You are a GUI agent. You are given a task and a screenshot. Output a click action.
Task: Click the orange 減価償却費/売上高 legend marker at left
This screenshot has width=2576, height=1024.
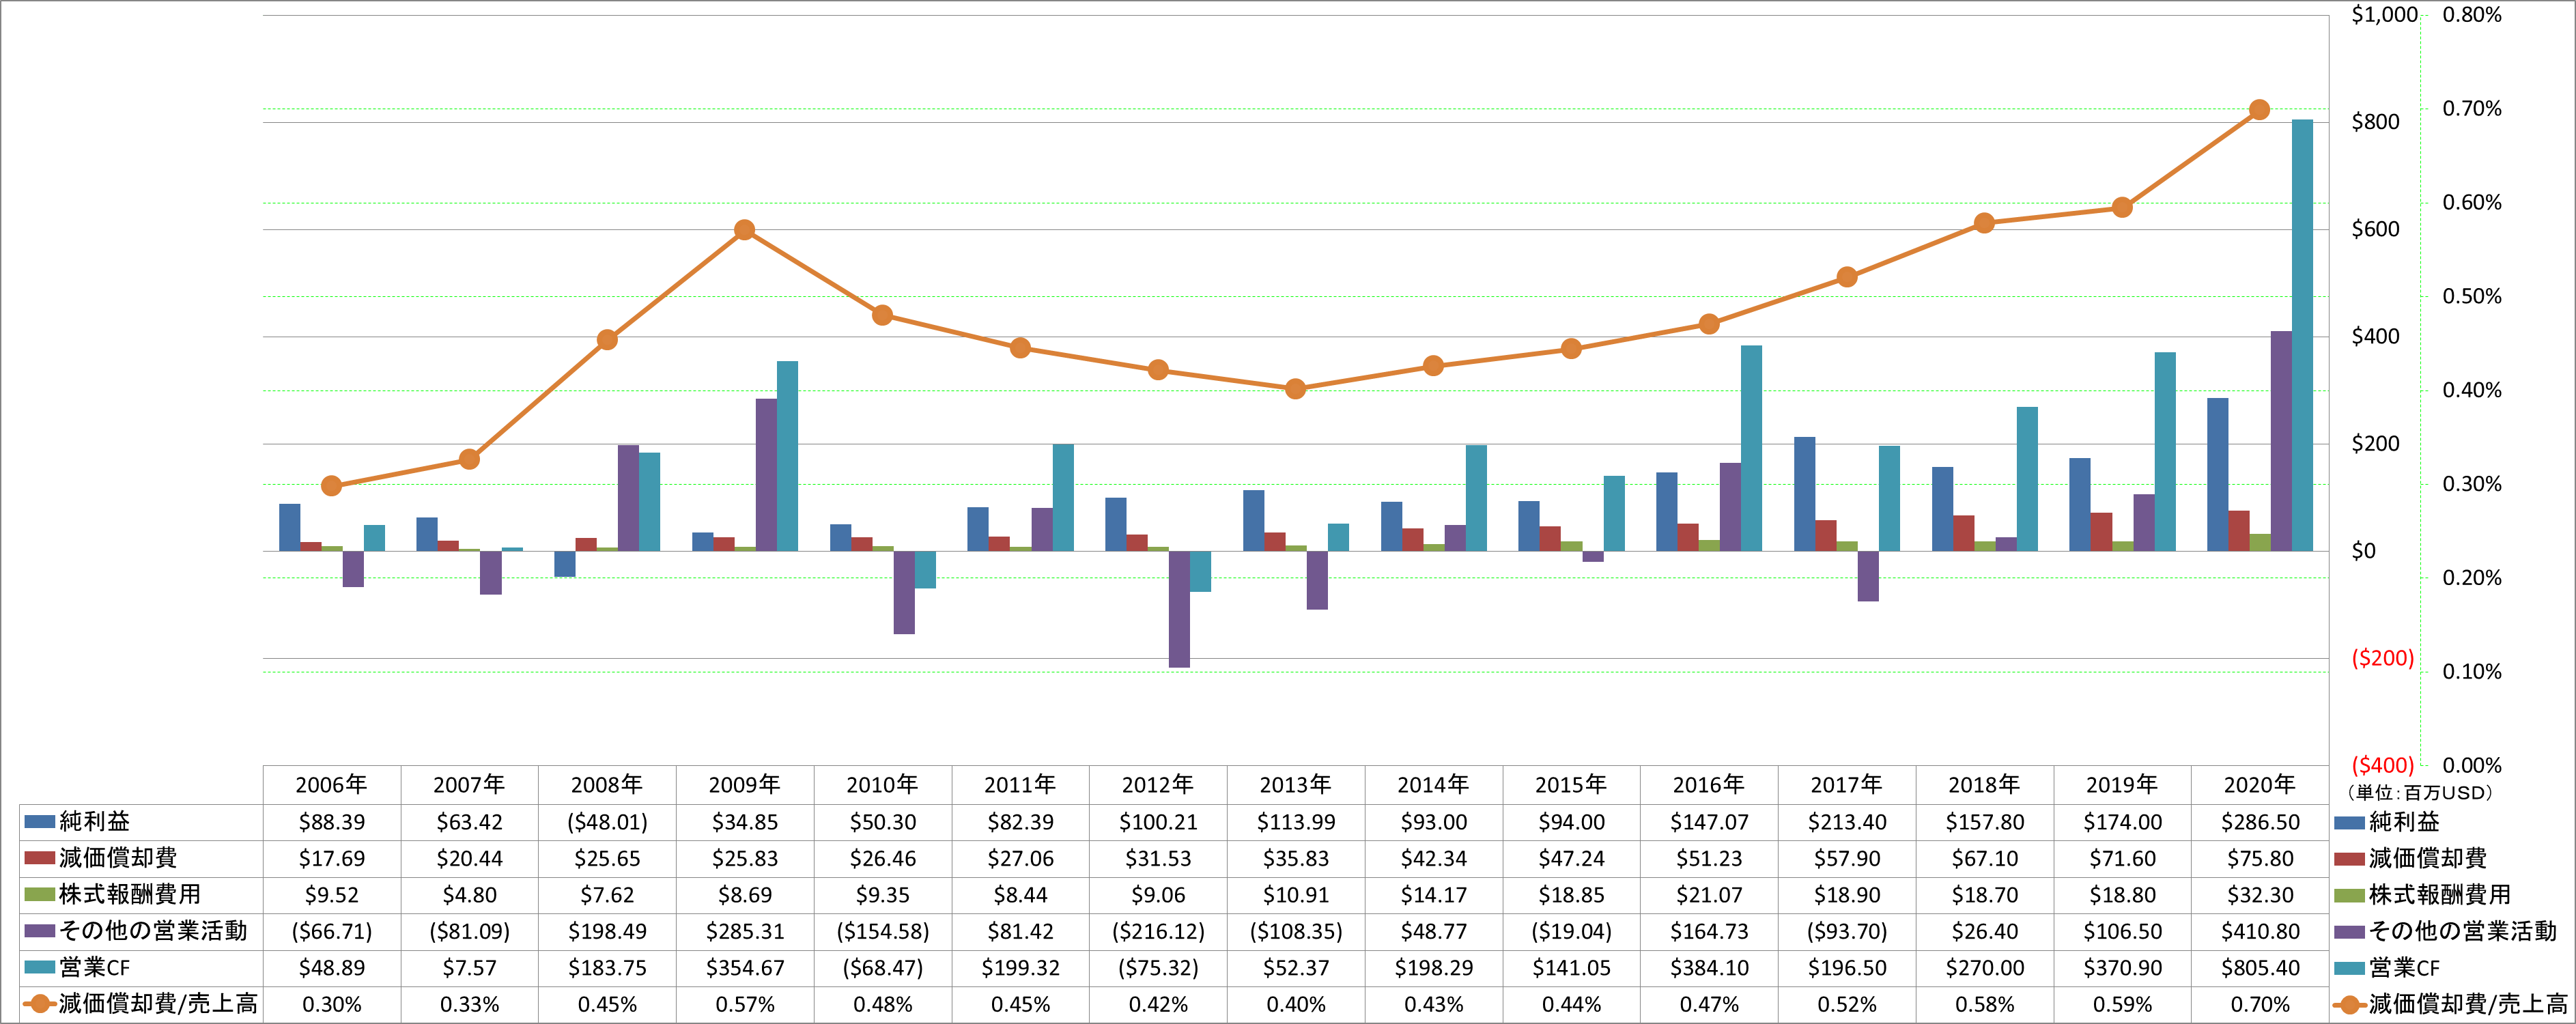pos(39,1004)
